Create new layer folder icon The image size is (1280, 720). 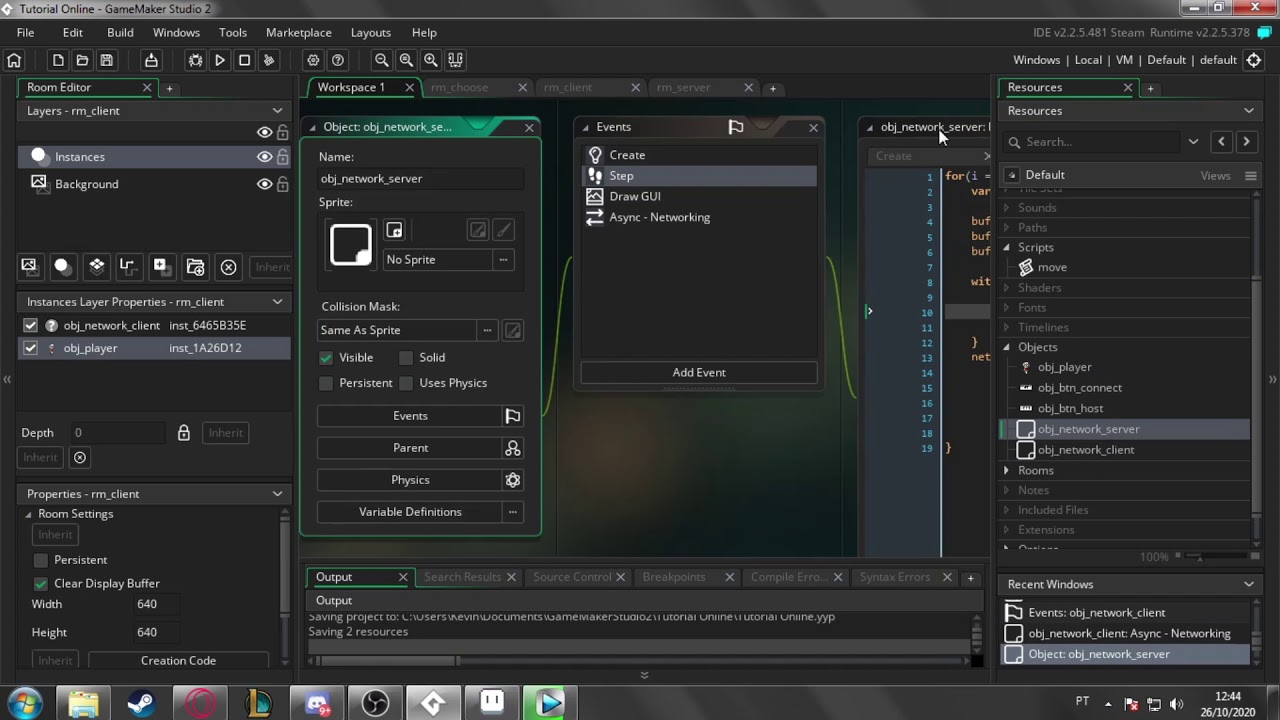[195, 266]
